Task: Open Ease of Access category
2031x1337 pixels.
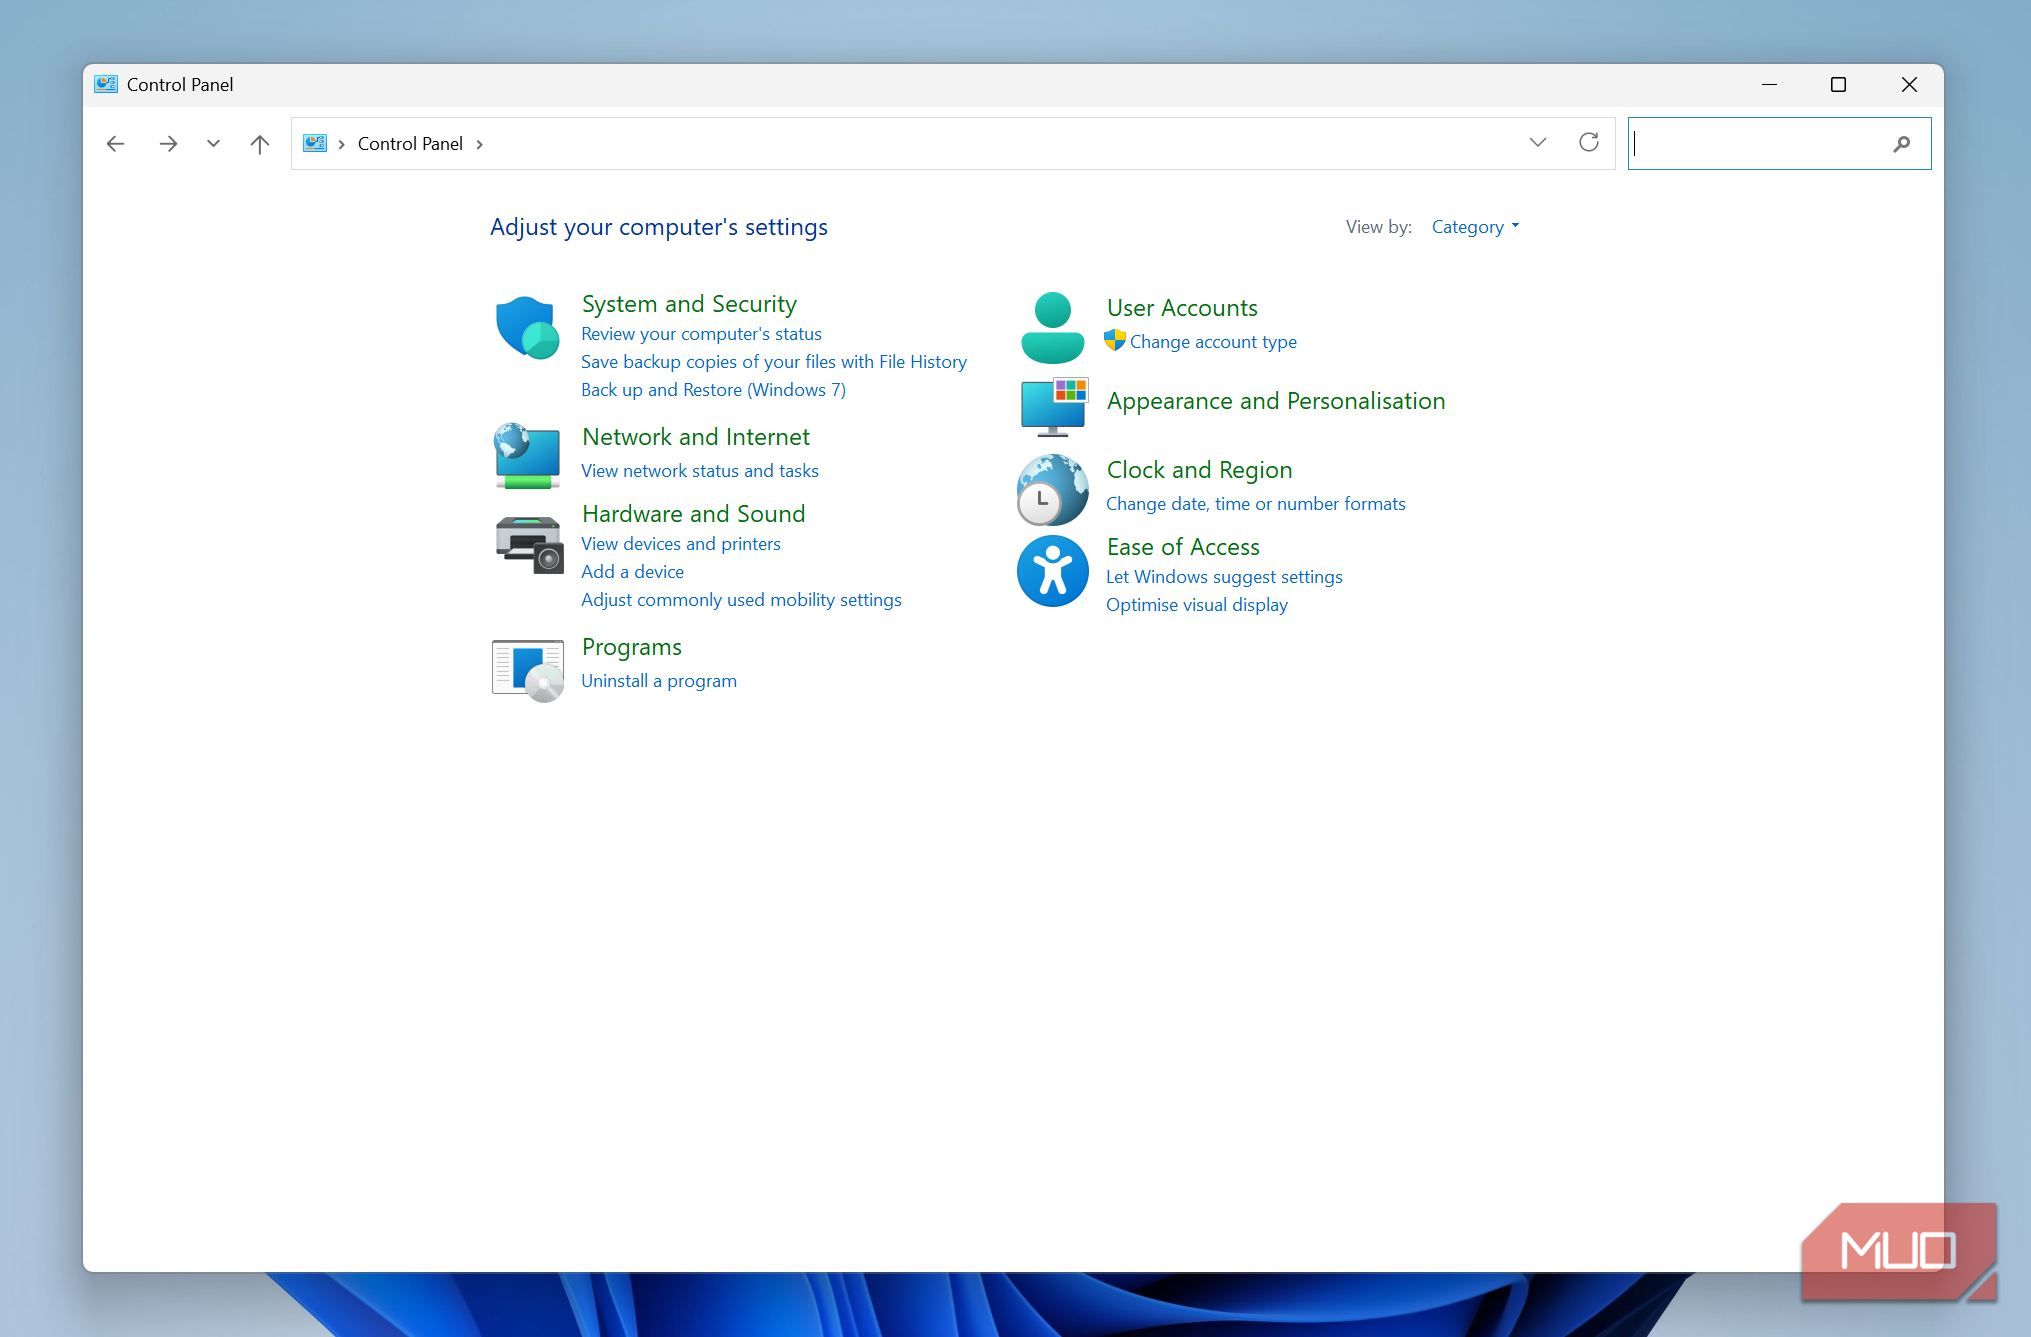Action: click(x=1183, y=547)
